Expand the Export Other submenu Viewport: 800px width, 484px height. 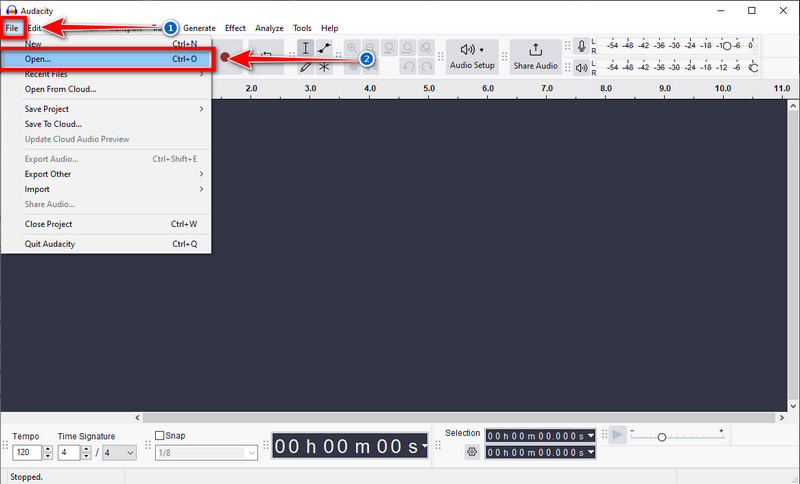click(x=106, y=174)
